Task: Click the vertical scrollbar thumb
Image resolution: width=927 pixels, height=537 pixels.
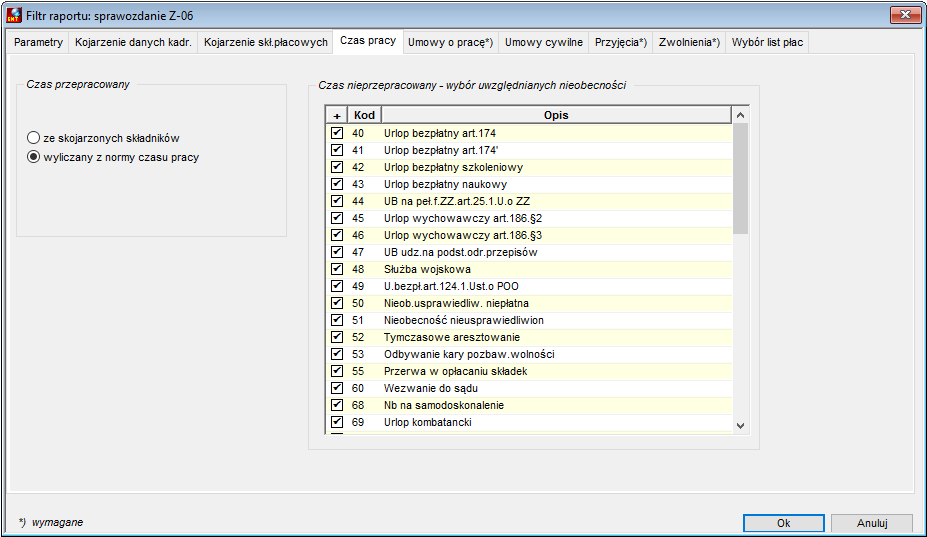Action: [x=740, y=179]
